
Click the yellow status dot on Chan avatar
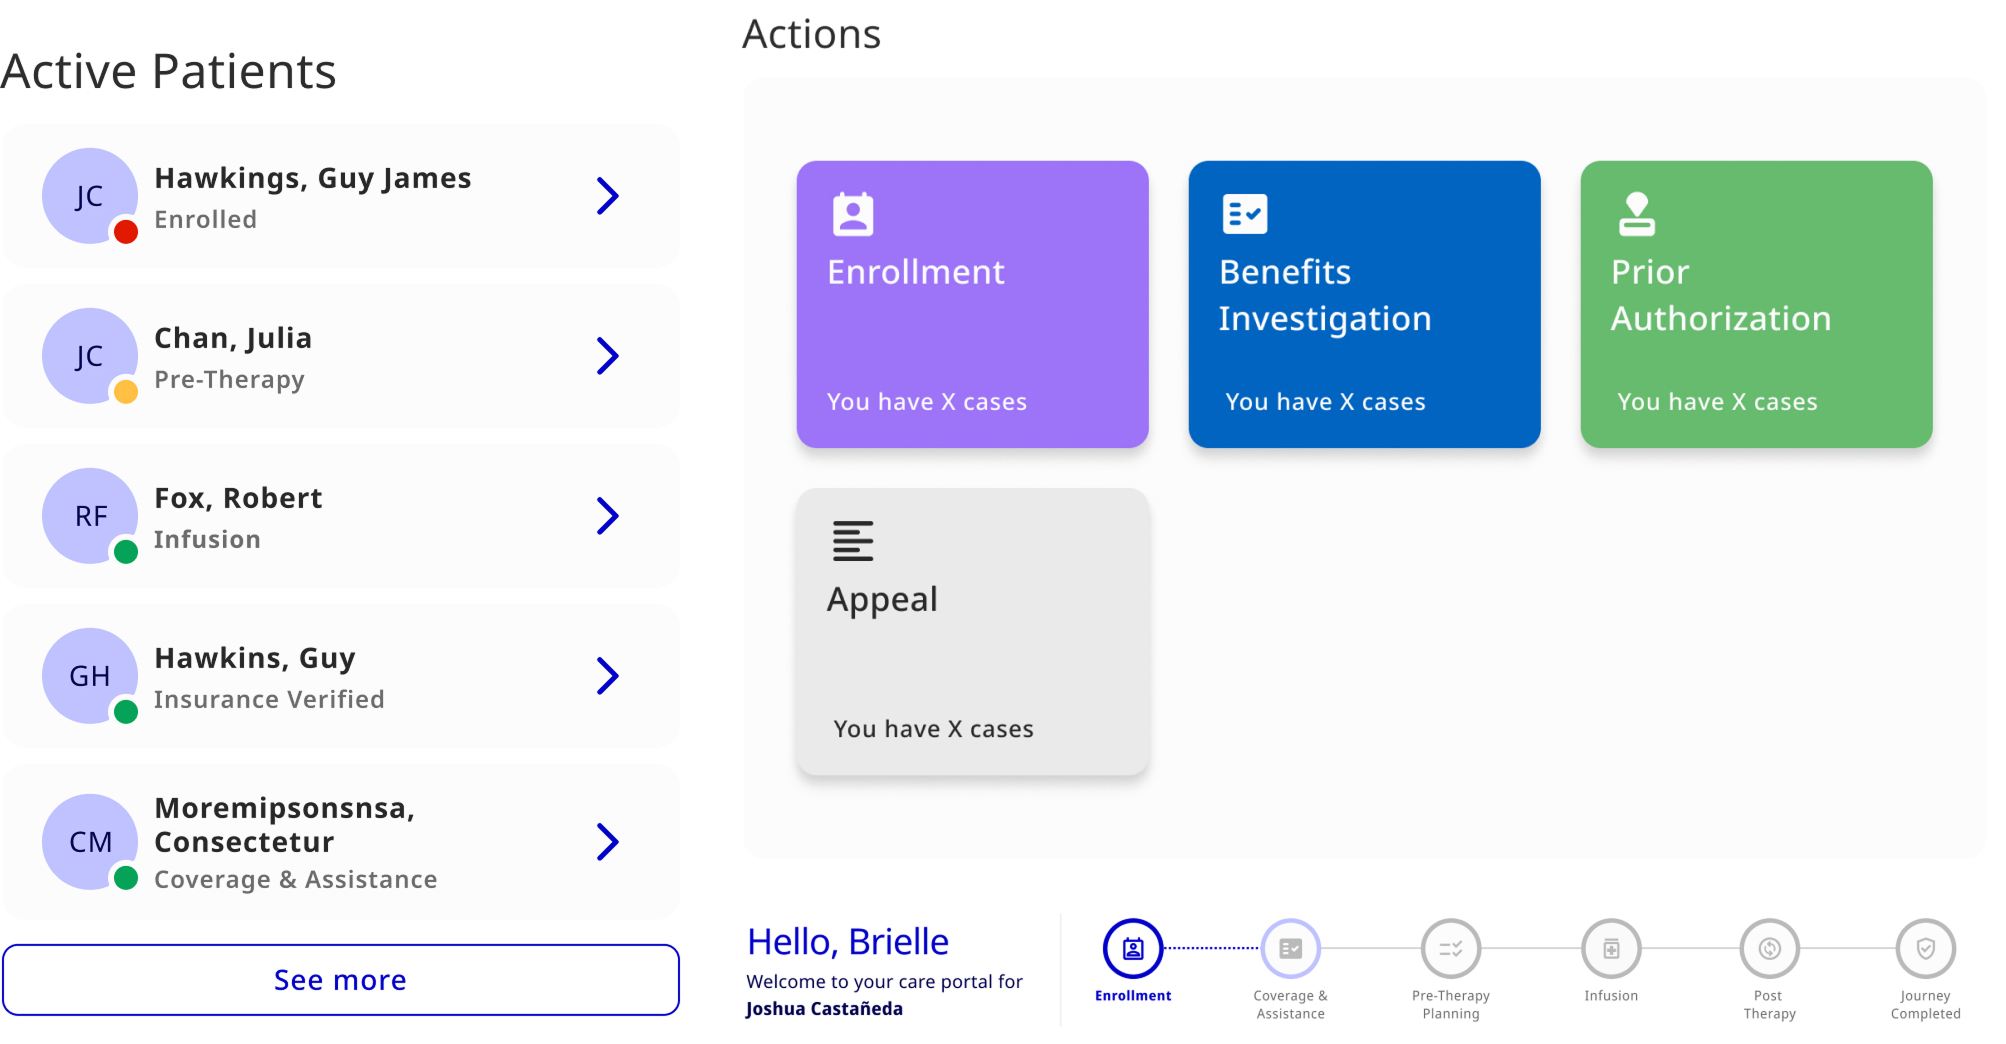pyautogui.click(x=126, y=392)
